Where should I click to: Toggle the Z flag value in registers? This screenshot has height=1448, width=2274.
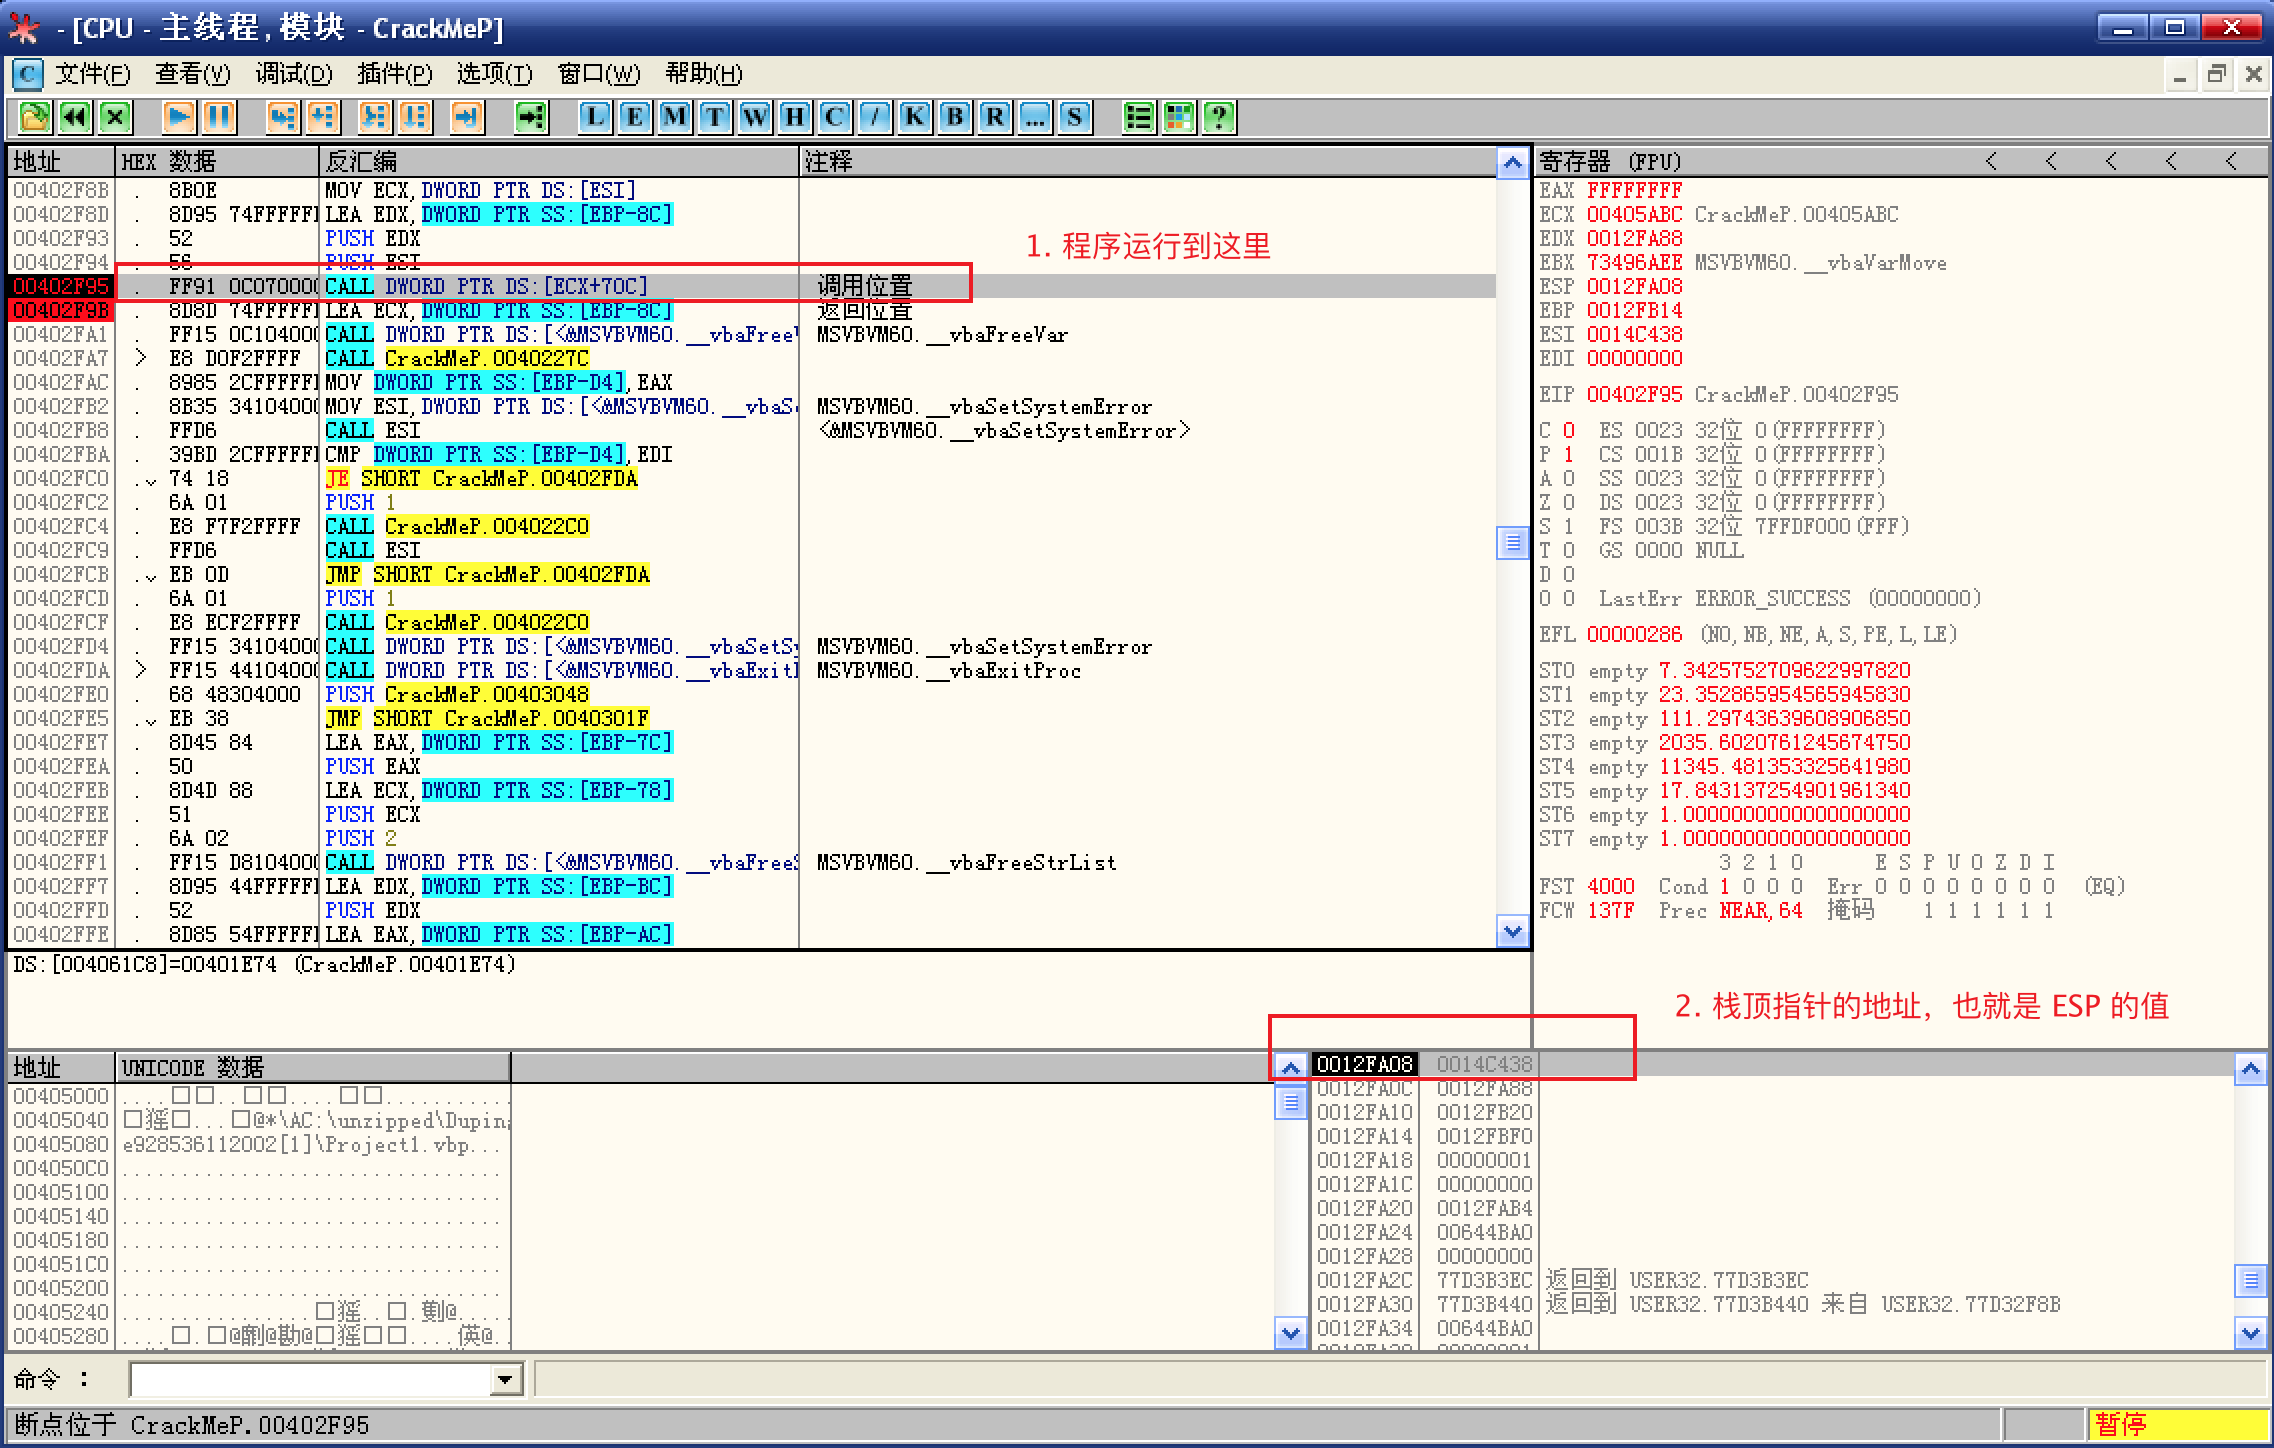click(x=1568, y=503)
